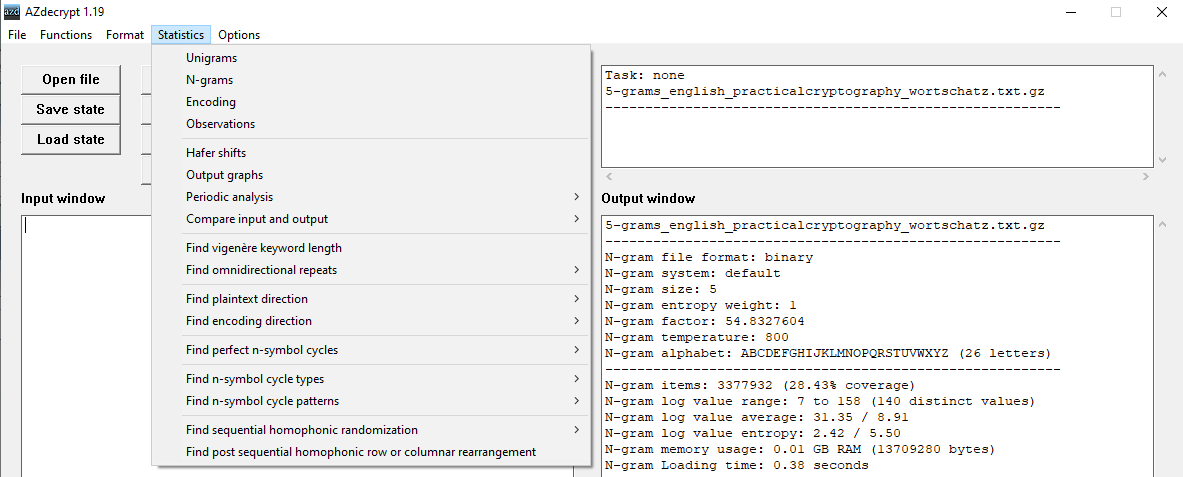Screen dimensions: 1183x477
Task: Select Unigrams from Statistics menu
Action: click(x=370, y=58)
